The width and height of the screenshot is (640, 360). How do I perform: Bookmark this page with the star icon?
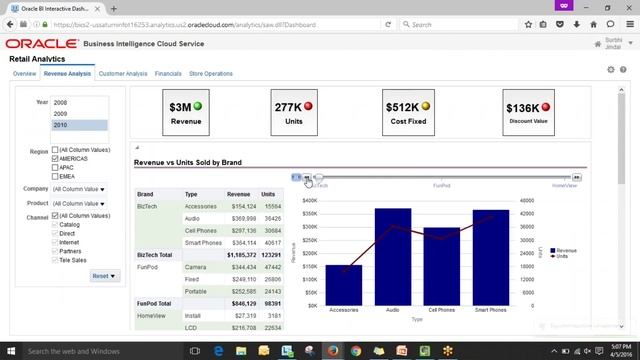click(528, 24)
